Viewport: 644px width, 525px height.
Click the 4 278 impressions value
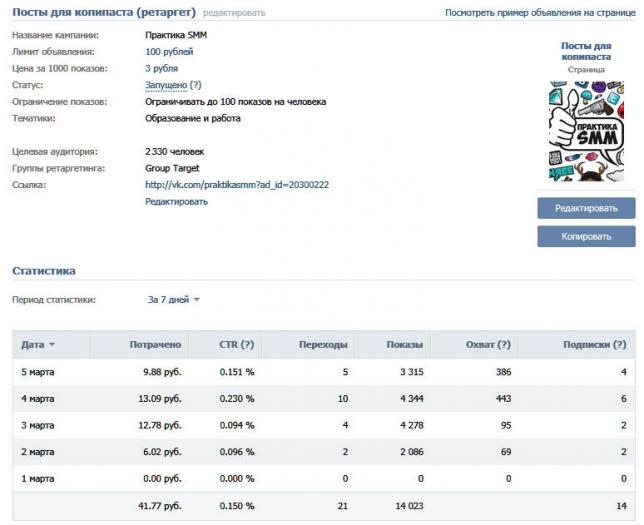click(x=412, y=426)
